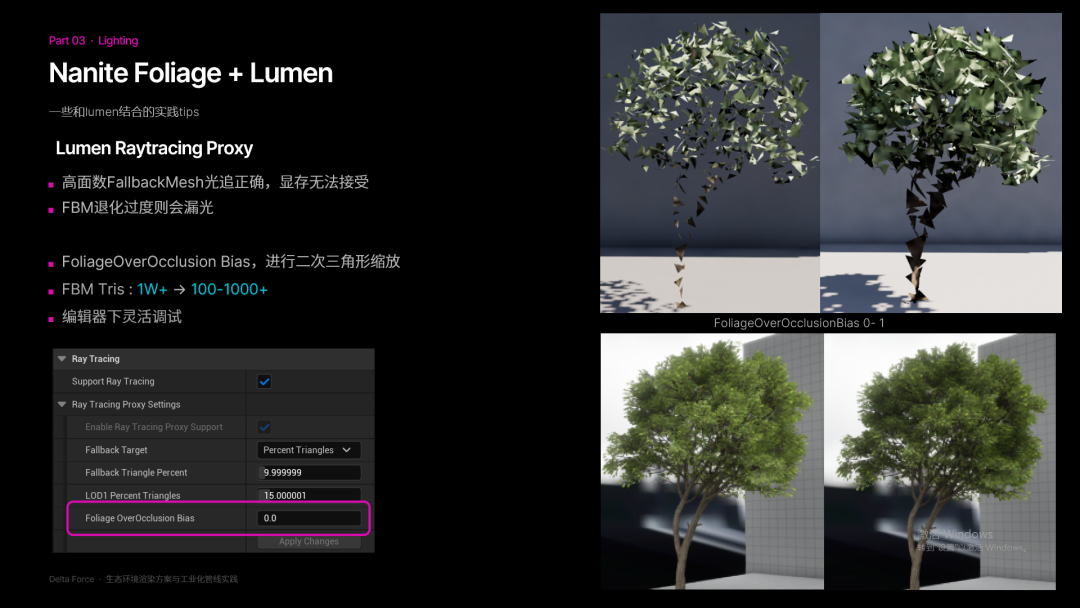
Task: Collapse Ray Tracing Proxy Settings group
Action: click(62, 404)
